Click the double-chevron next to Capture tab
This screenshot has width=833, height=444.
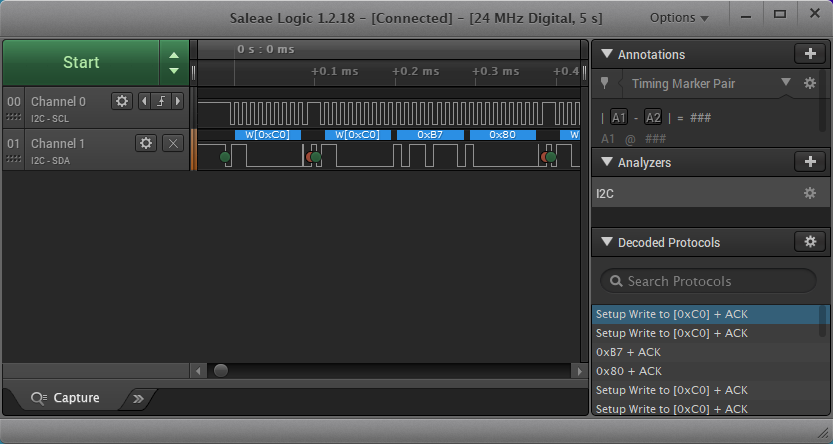point(138,398)
